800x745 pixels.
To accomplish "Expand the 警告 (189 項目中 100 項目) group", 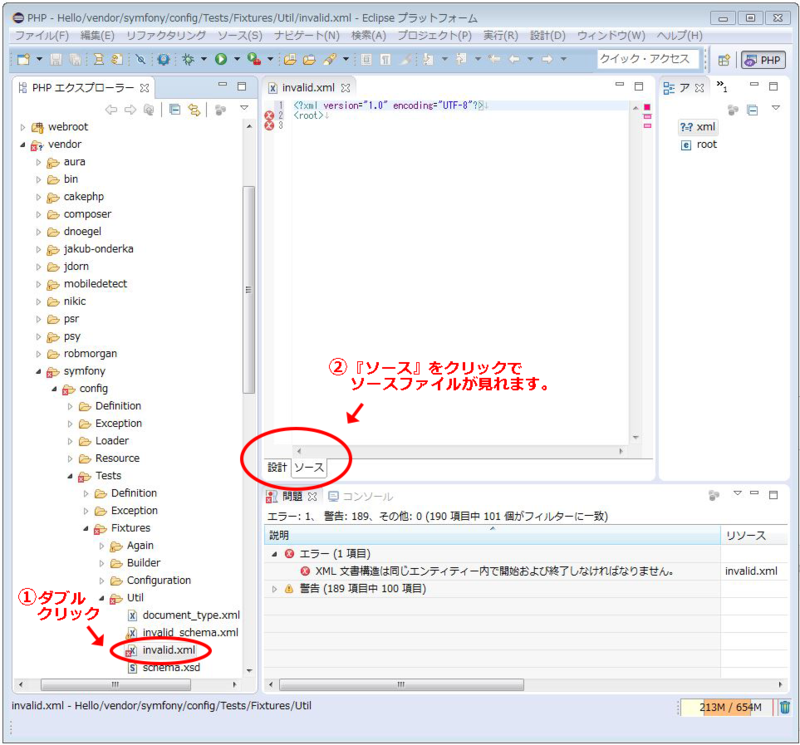I will point(274,589).
